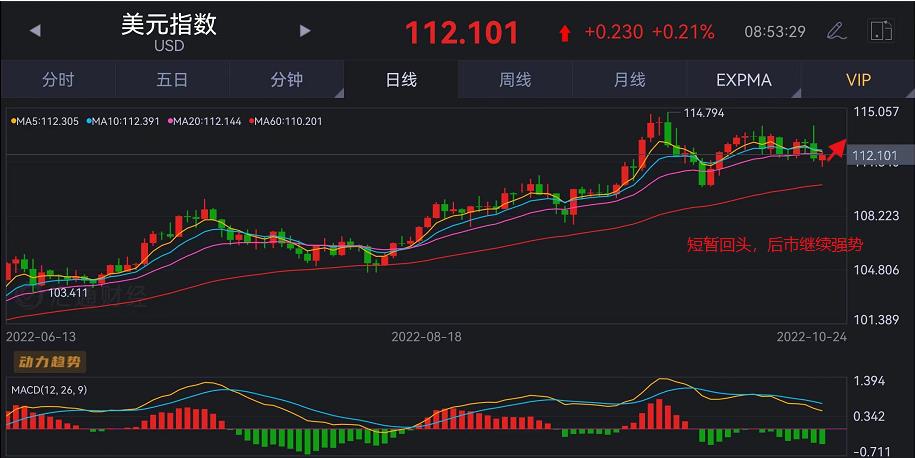Switch to the 分时 intraday tab

point(58,80)
